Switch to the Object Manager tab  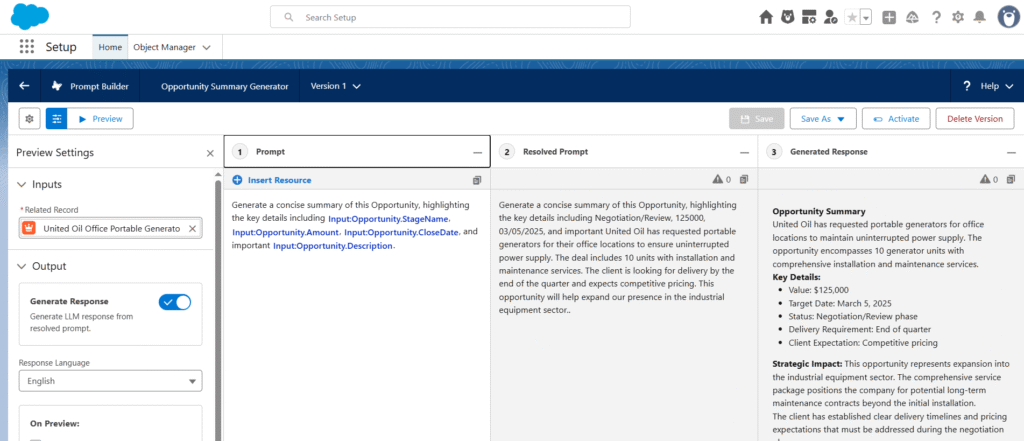coord(171,47)
